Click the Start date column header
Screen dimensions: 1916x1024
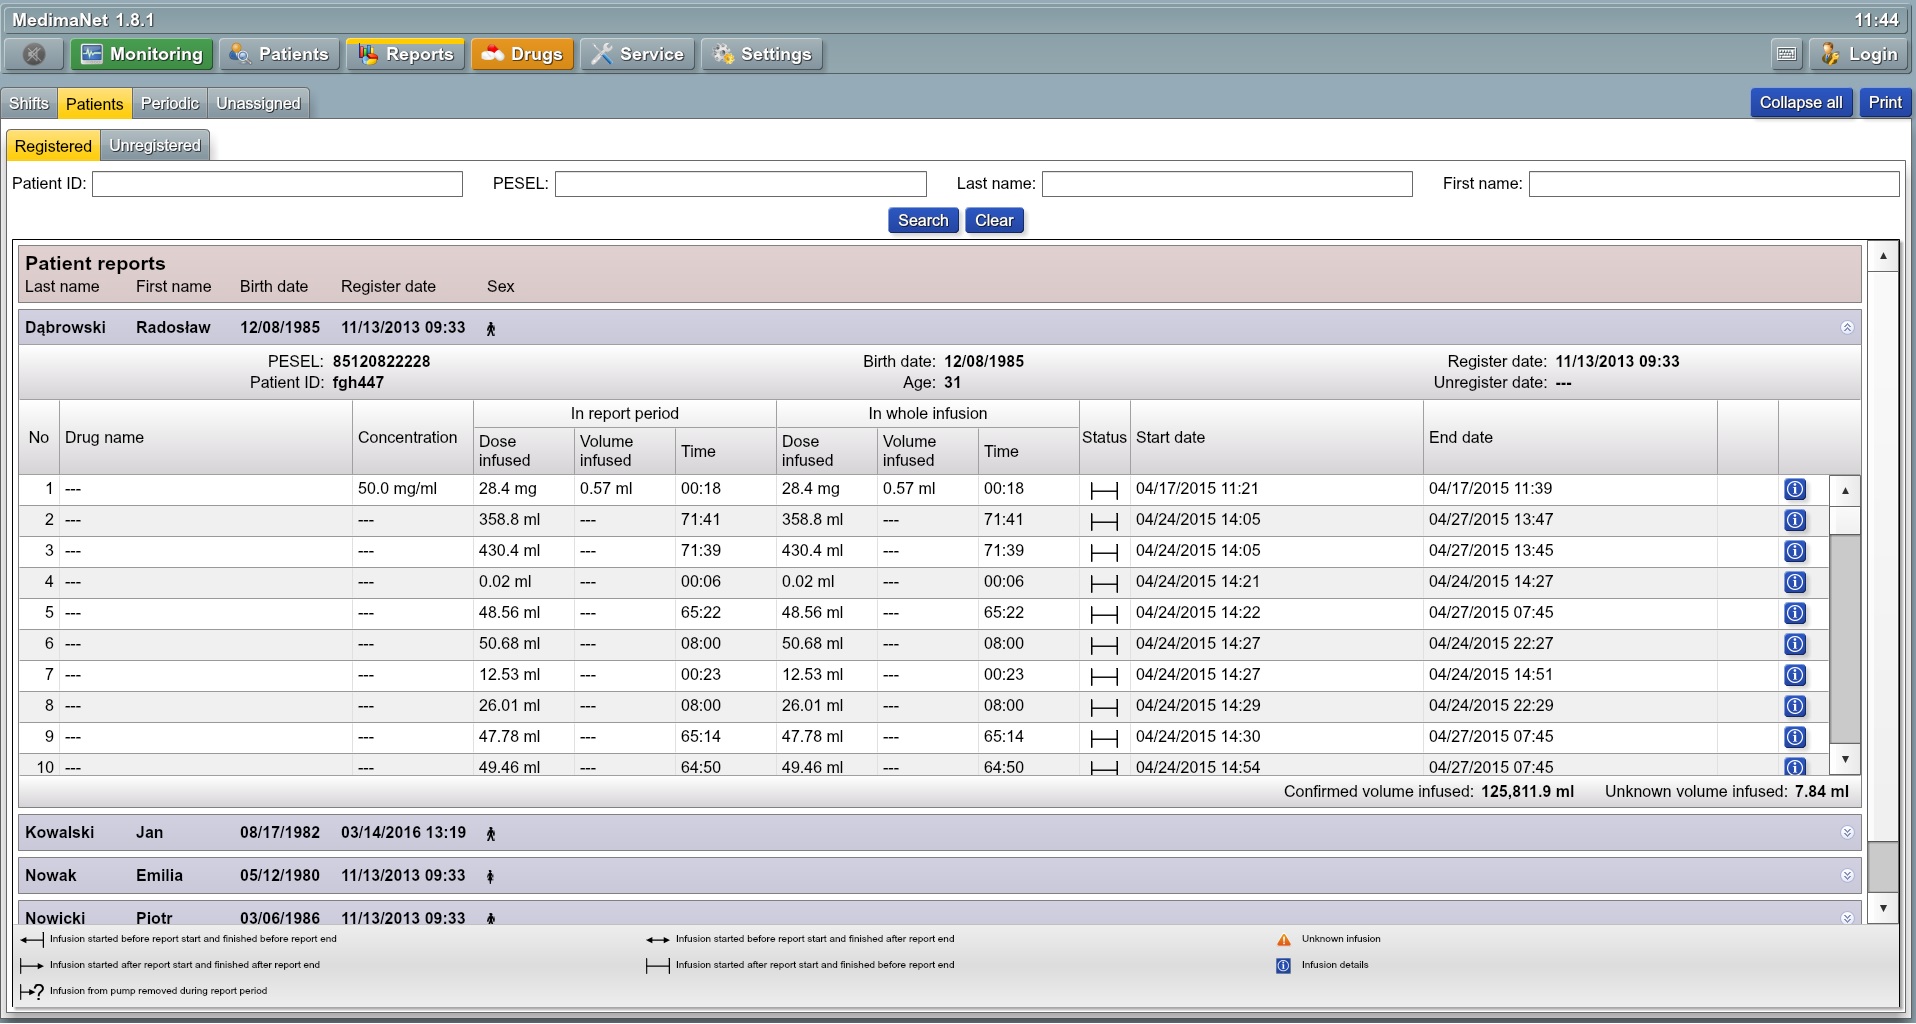point(1277,438)
